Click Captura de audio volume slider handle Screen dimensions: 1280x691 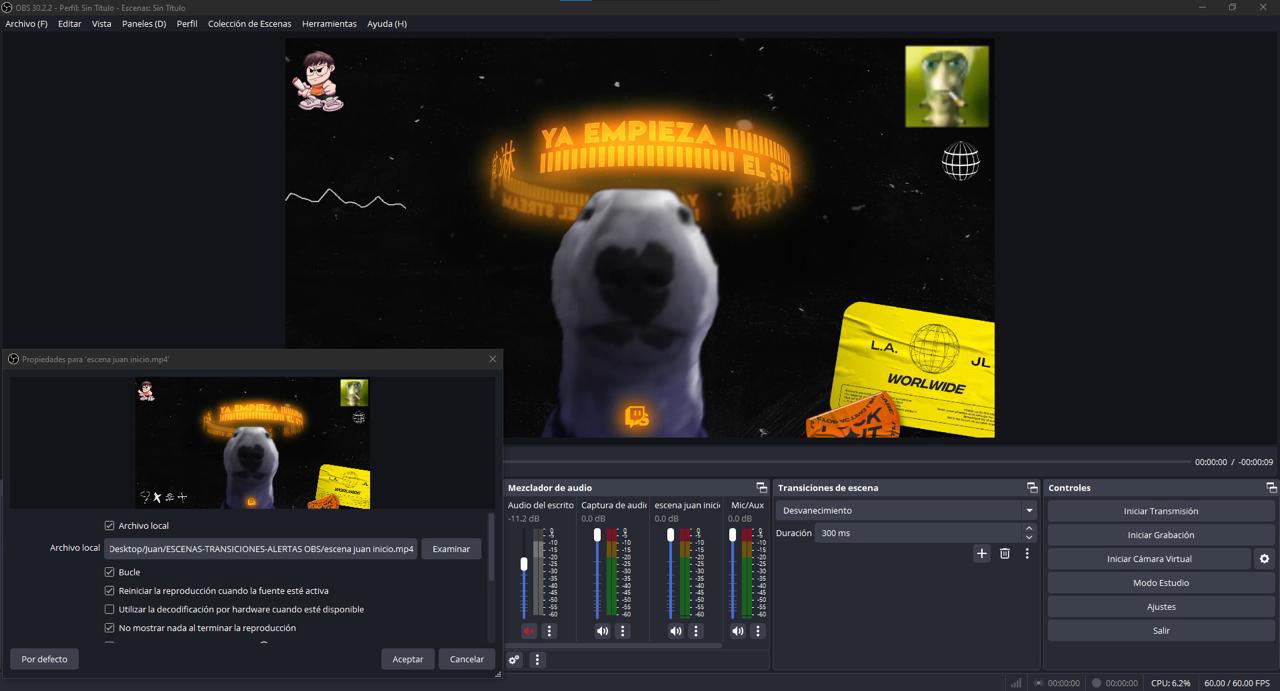(597, 535)
